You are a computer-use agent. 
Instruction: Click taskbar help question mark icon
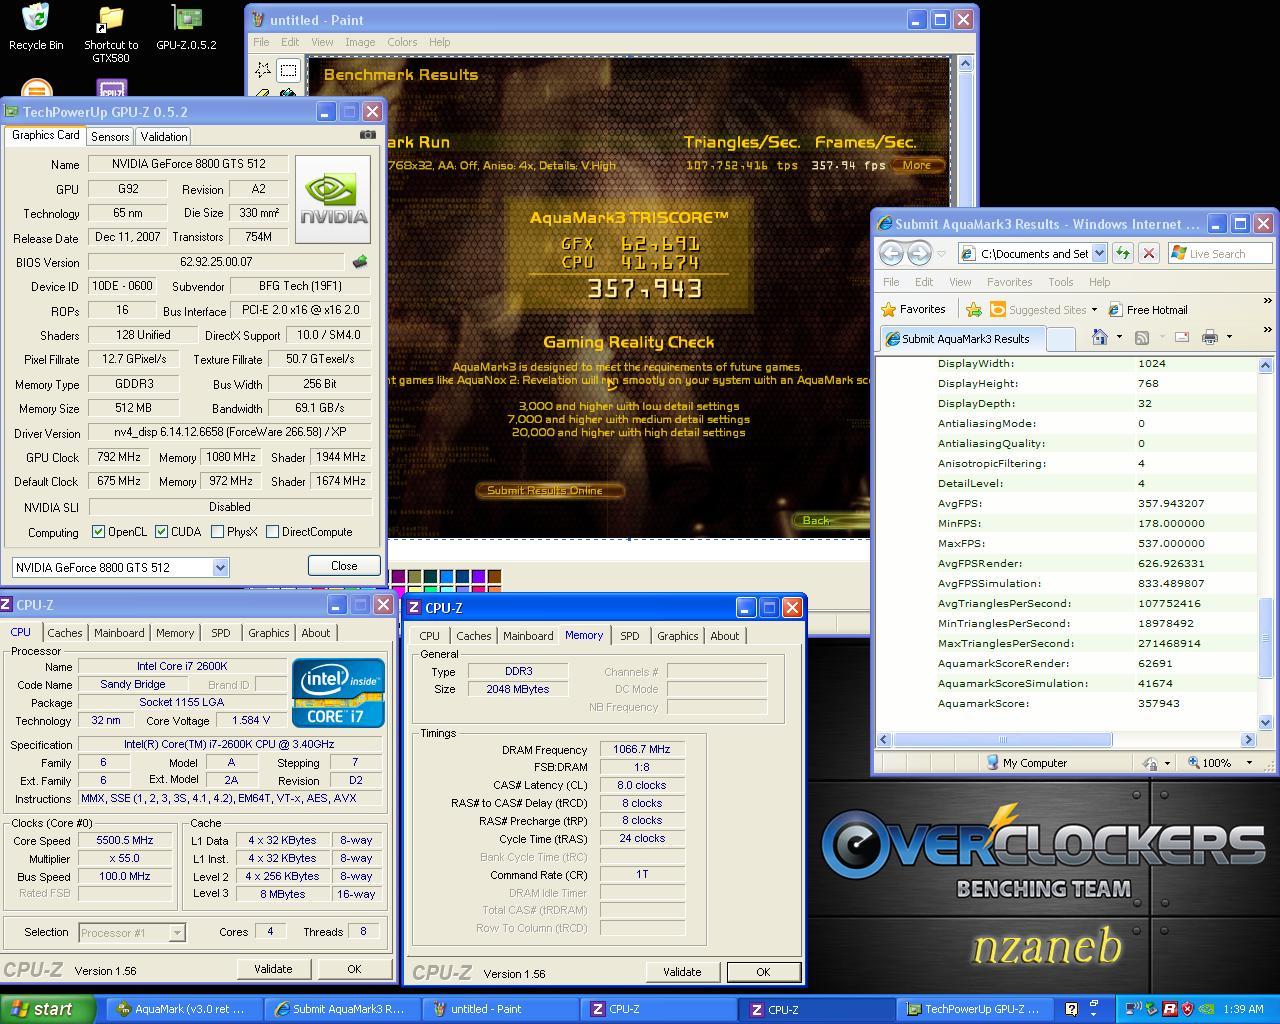tap(1071, 1009)
